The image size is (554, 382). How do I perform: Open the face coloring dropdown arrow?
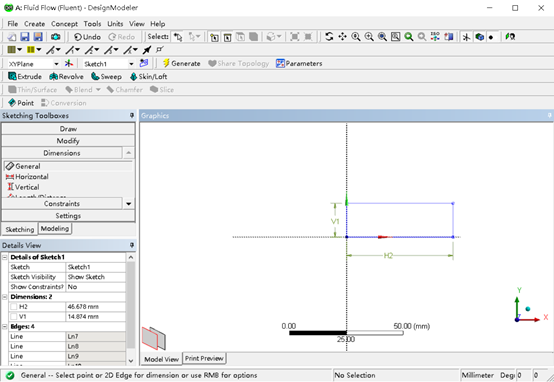coord(19,50)
